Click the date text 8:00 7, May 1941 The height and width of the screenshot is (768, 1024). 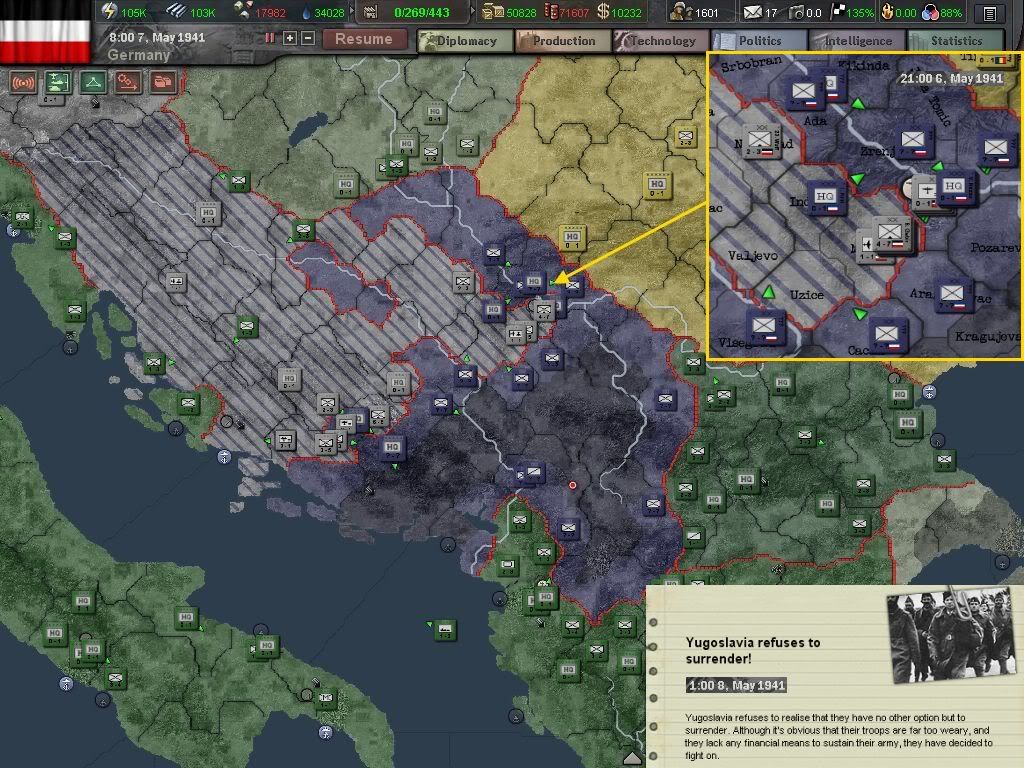coord(157,38)
